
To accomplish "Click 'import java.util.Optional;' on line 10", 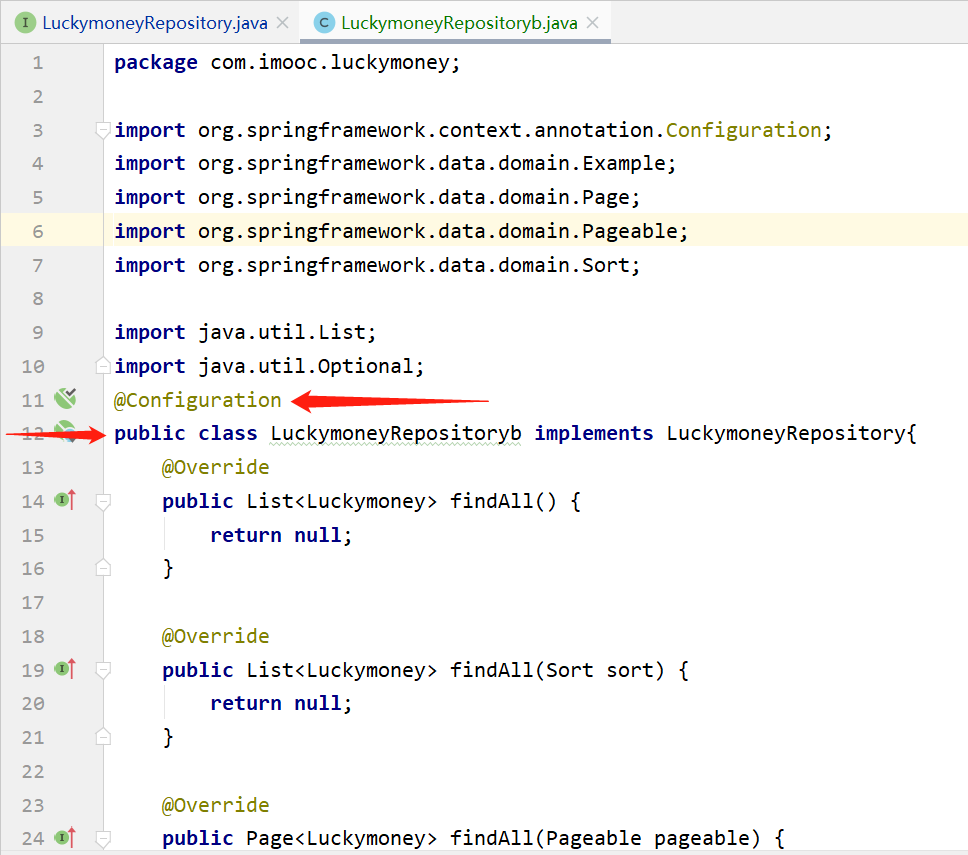I will tap(269, 366).
